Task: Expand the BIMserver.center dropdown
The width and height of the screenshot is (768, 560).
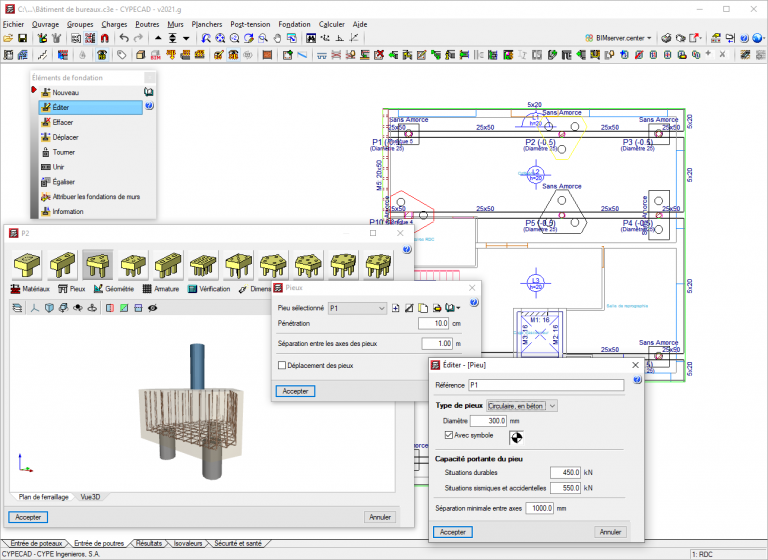Action: point(619,38)
